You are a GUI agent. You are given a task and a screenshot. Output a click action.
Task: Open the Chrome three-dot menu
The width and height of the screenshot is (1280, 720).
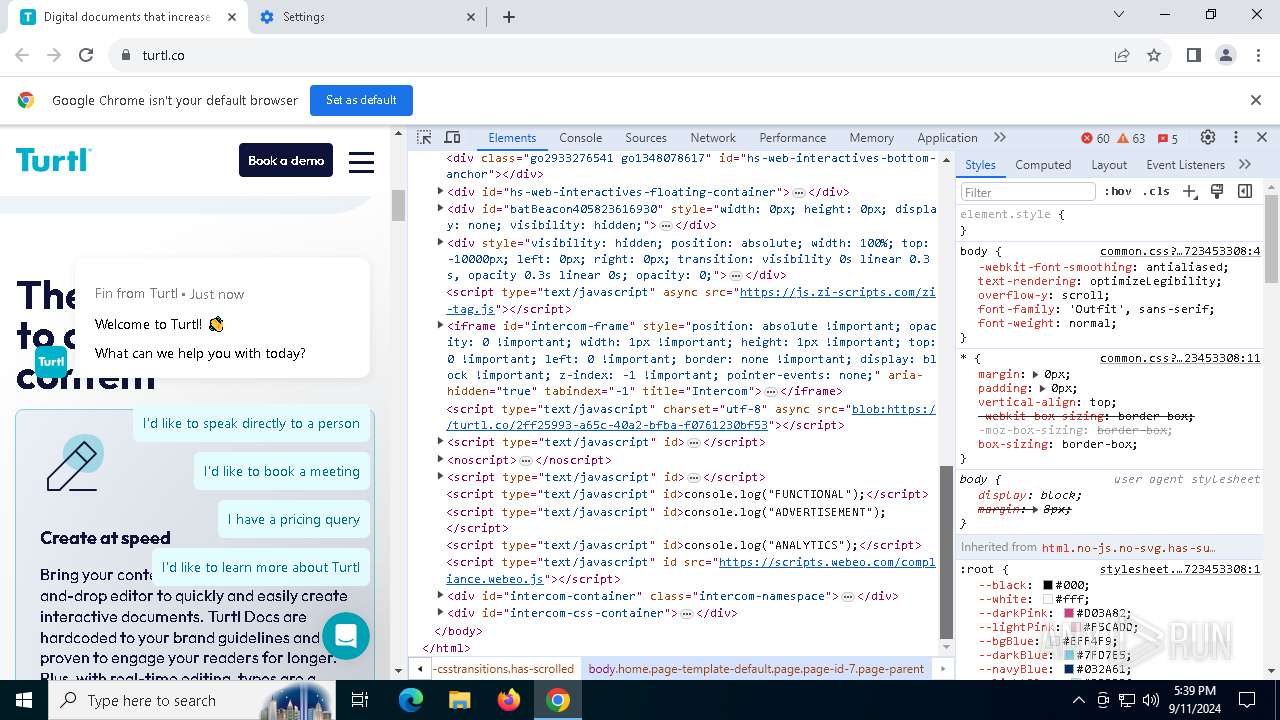coord(1257,56)
